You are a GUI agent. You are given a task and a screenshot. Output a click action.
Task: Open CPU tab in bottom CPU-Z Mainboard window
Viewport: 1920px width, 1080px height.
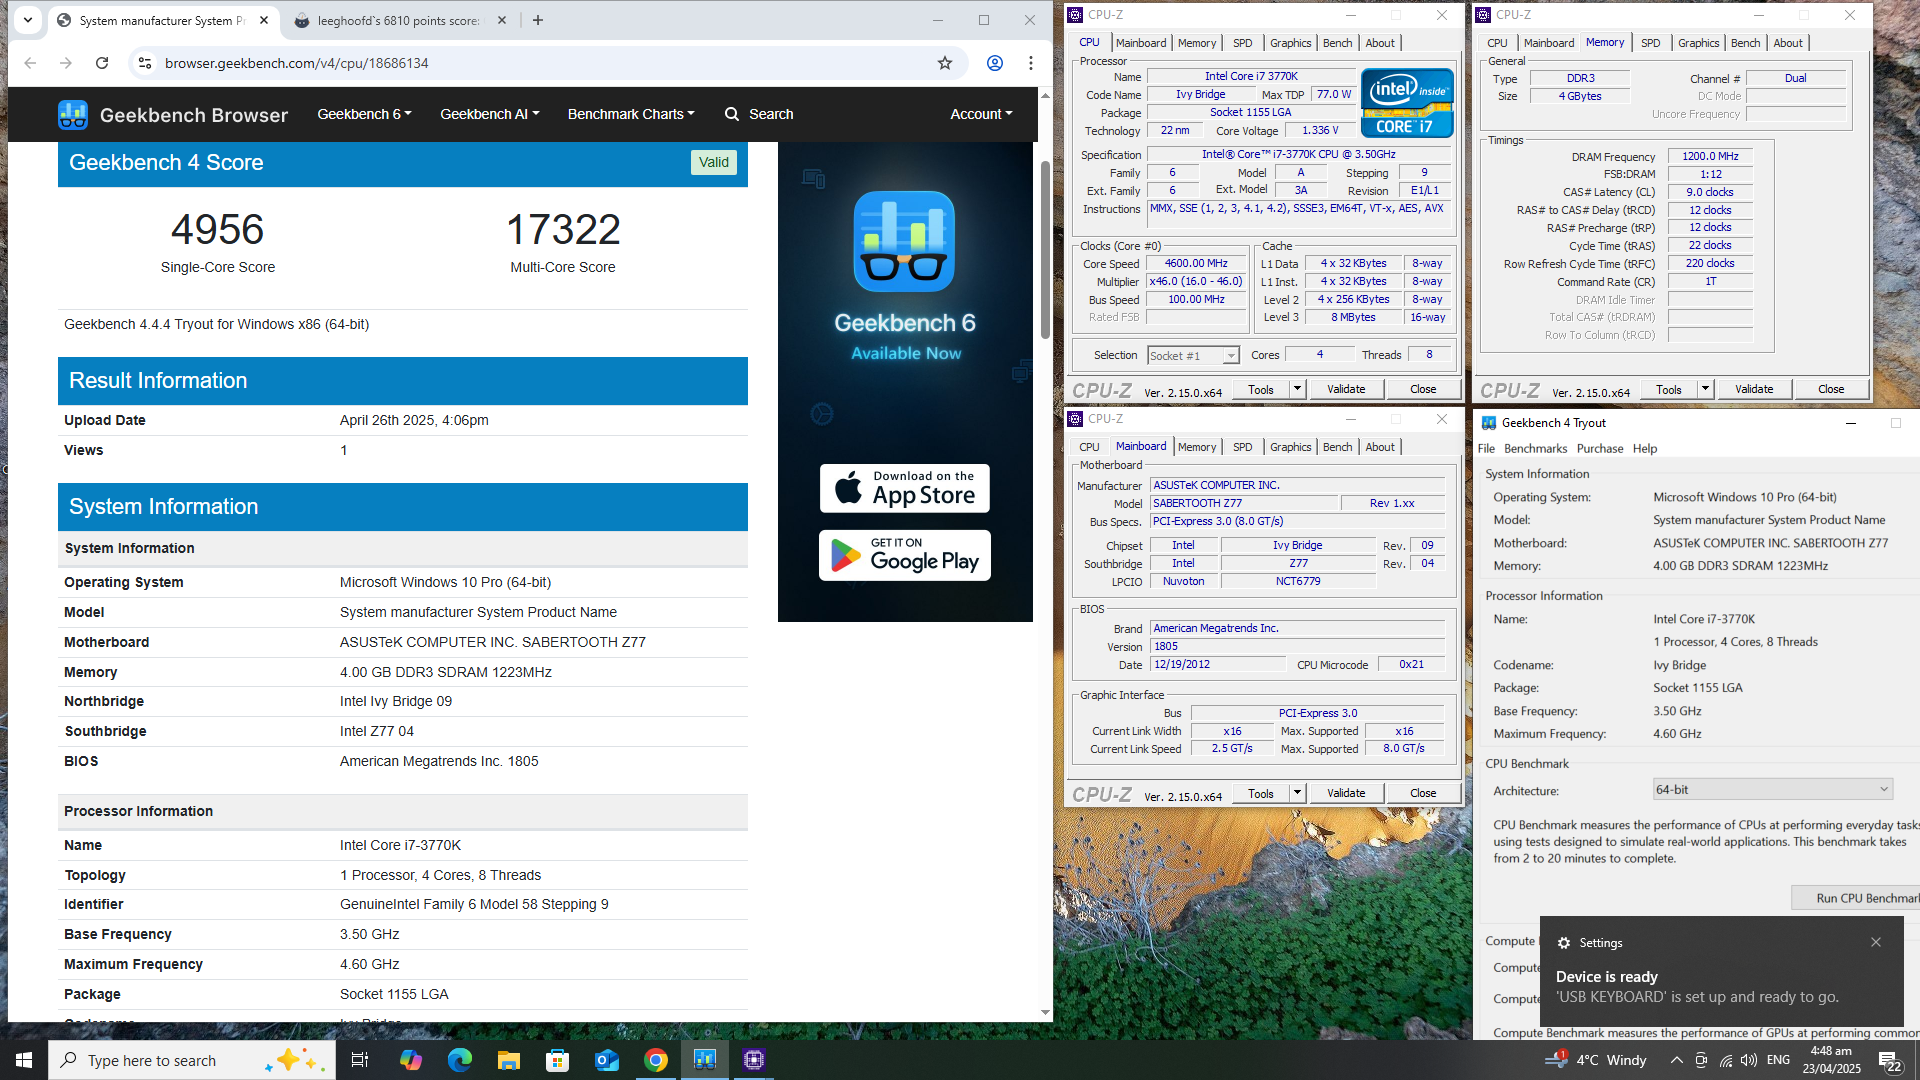[x=1089, y=447]
